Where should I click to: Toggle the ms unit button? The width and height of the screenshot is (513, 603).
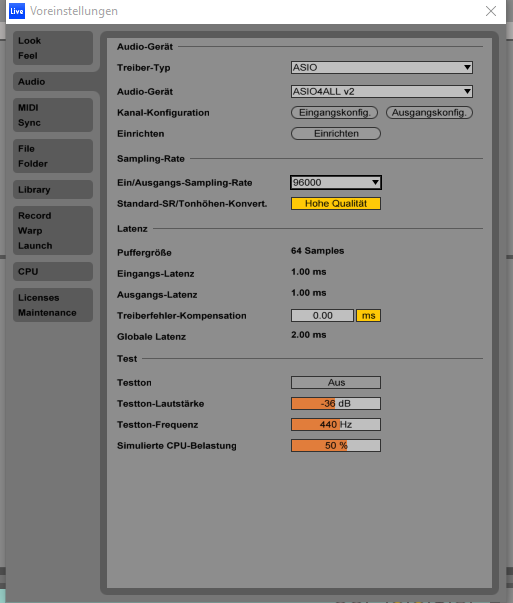click(368, 315)
